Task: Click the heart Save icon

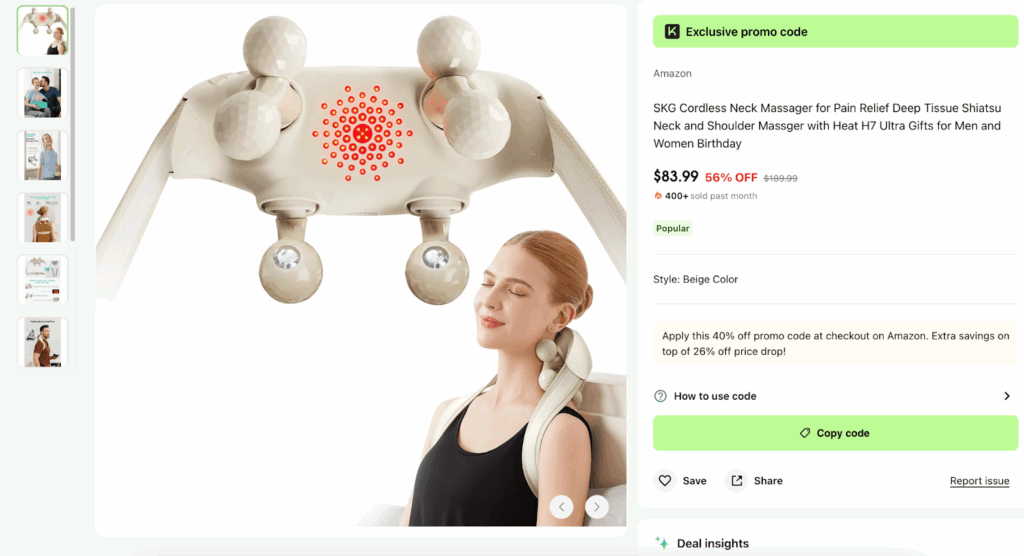Action: click(665, 481)
